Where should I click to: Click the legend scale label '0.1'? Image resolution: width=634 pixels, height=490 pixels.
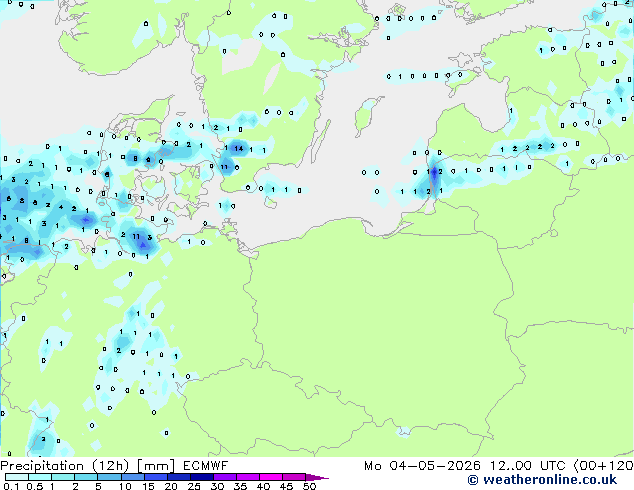point(11,486)
